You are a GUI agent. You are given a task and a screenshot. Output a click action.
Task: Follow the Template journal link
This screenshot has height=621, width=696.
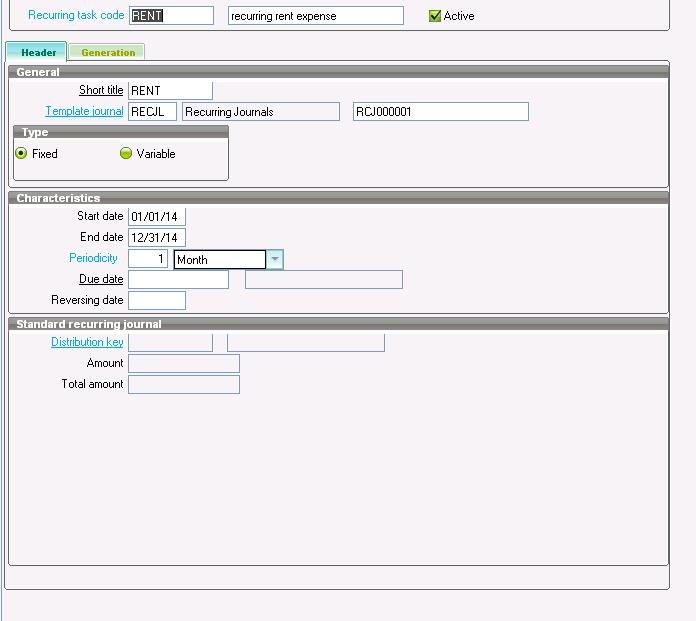(84, 111)
